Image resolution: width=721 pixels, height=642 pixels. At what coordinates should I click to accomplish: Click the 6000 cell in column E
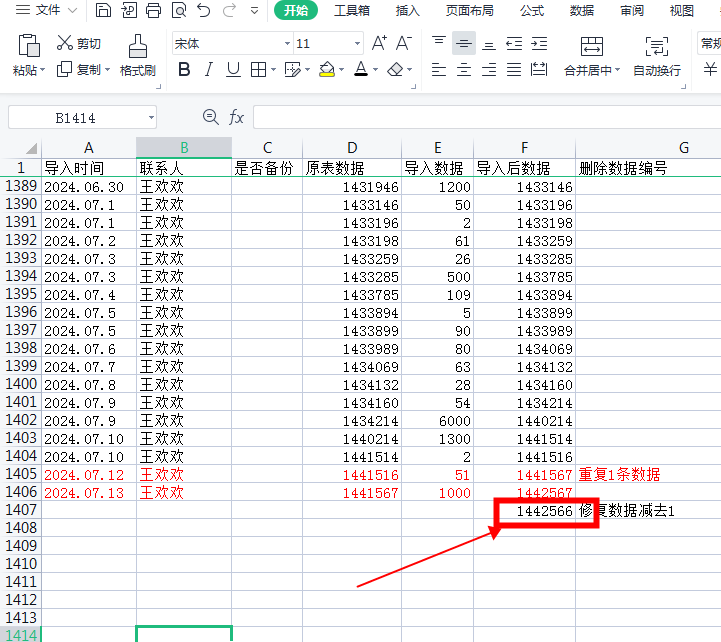[x=437, y=420]
